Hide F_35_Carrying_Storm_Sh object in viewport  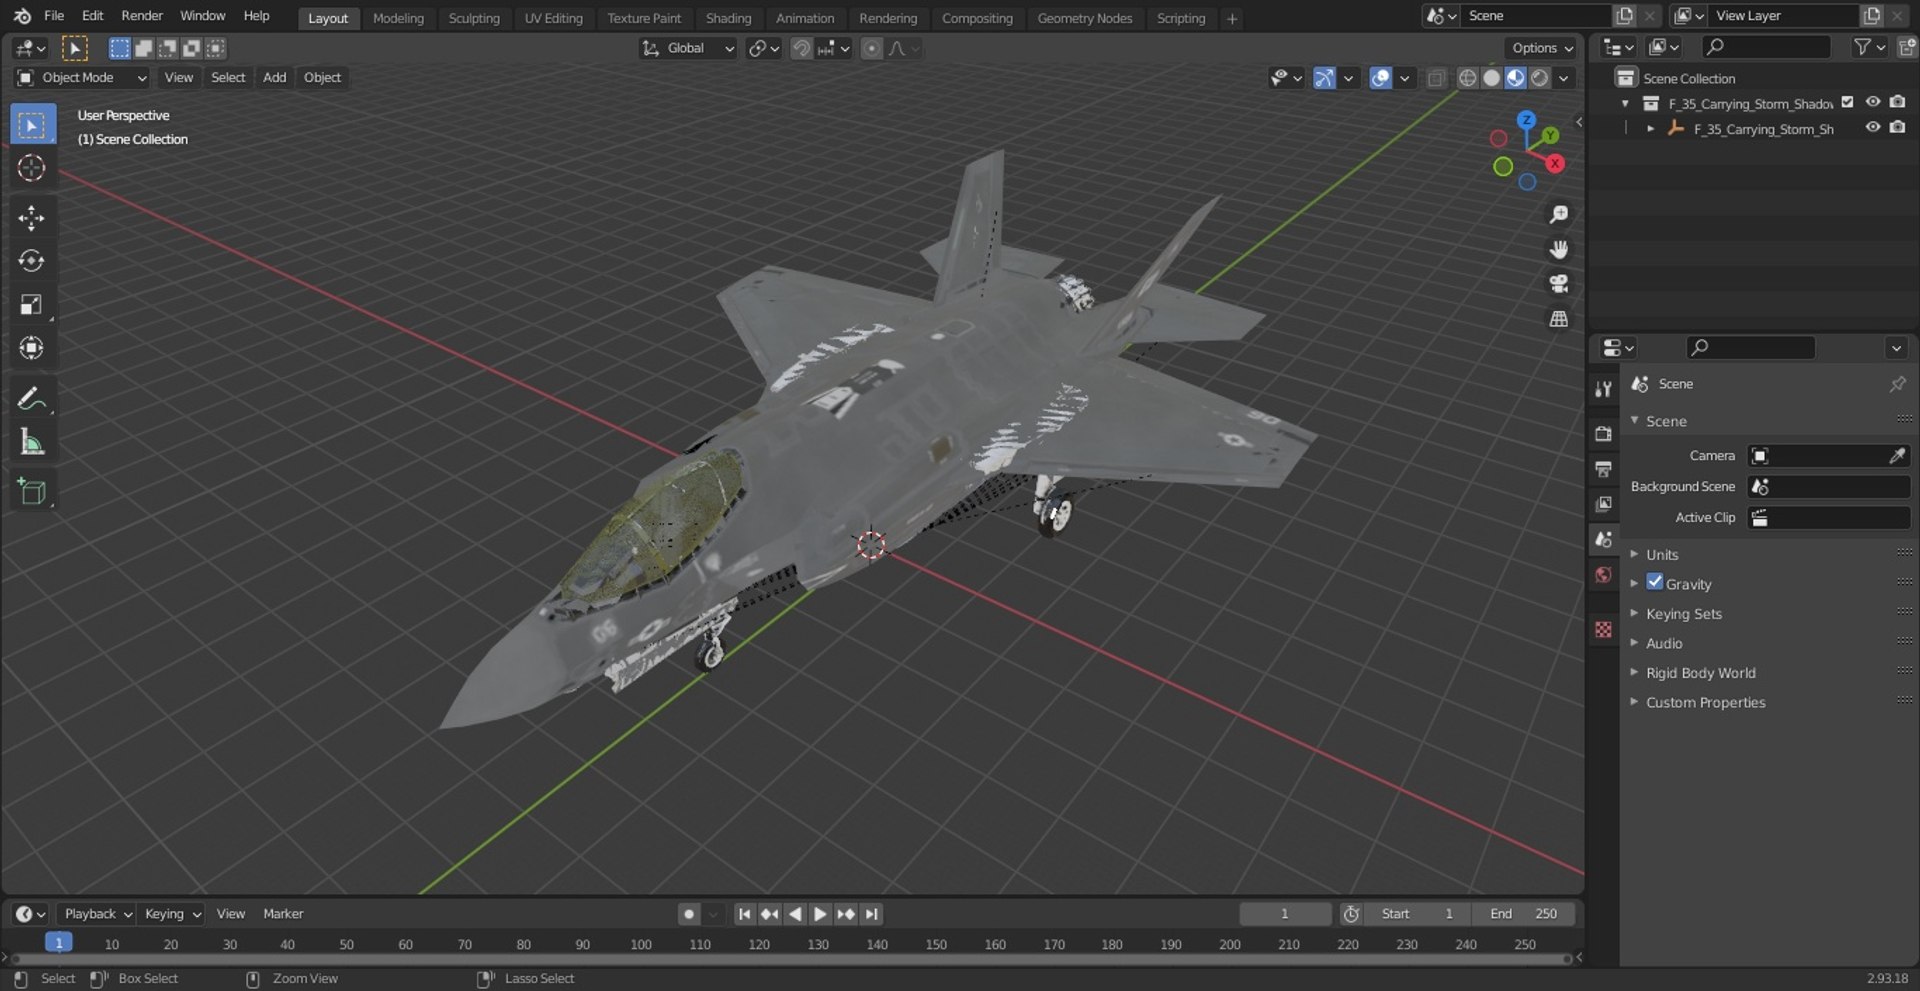1873,128
